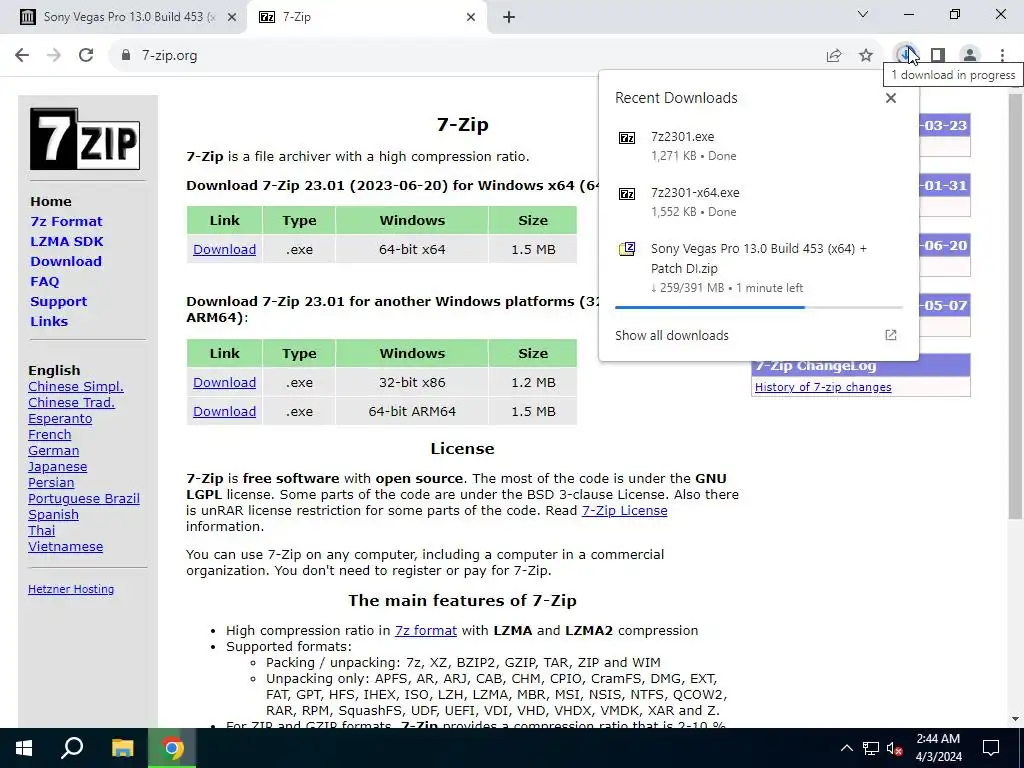
Task: Open the Support sidebar link
Action: pos(58,302)
